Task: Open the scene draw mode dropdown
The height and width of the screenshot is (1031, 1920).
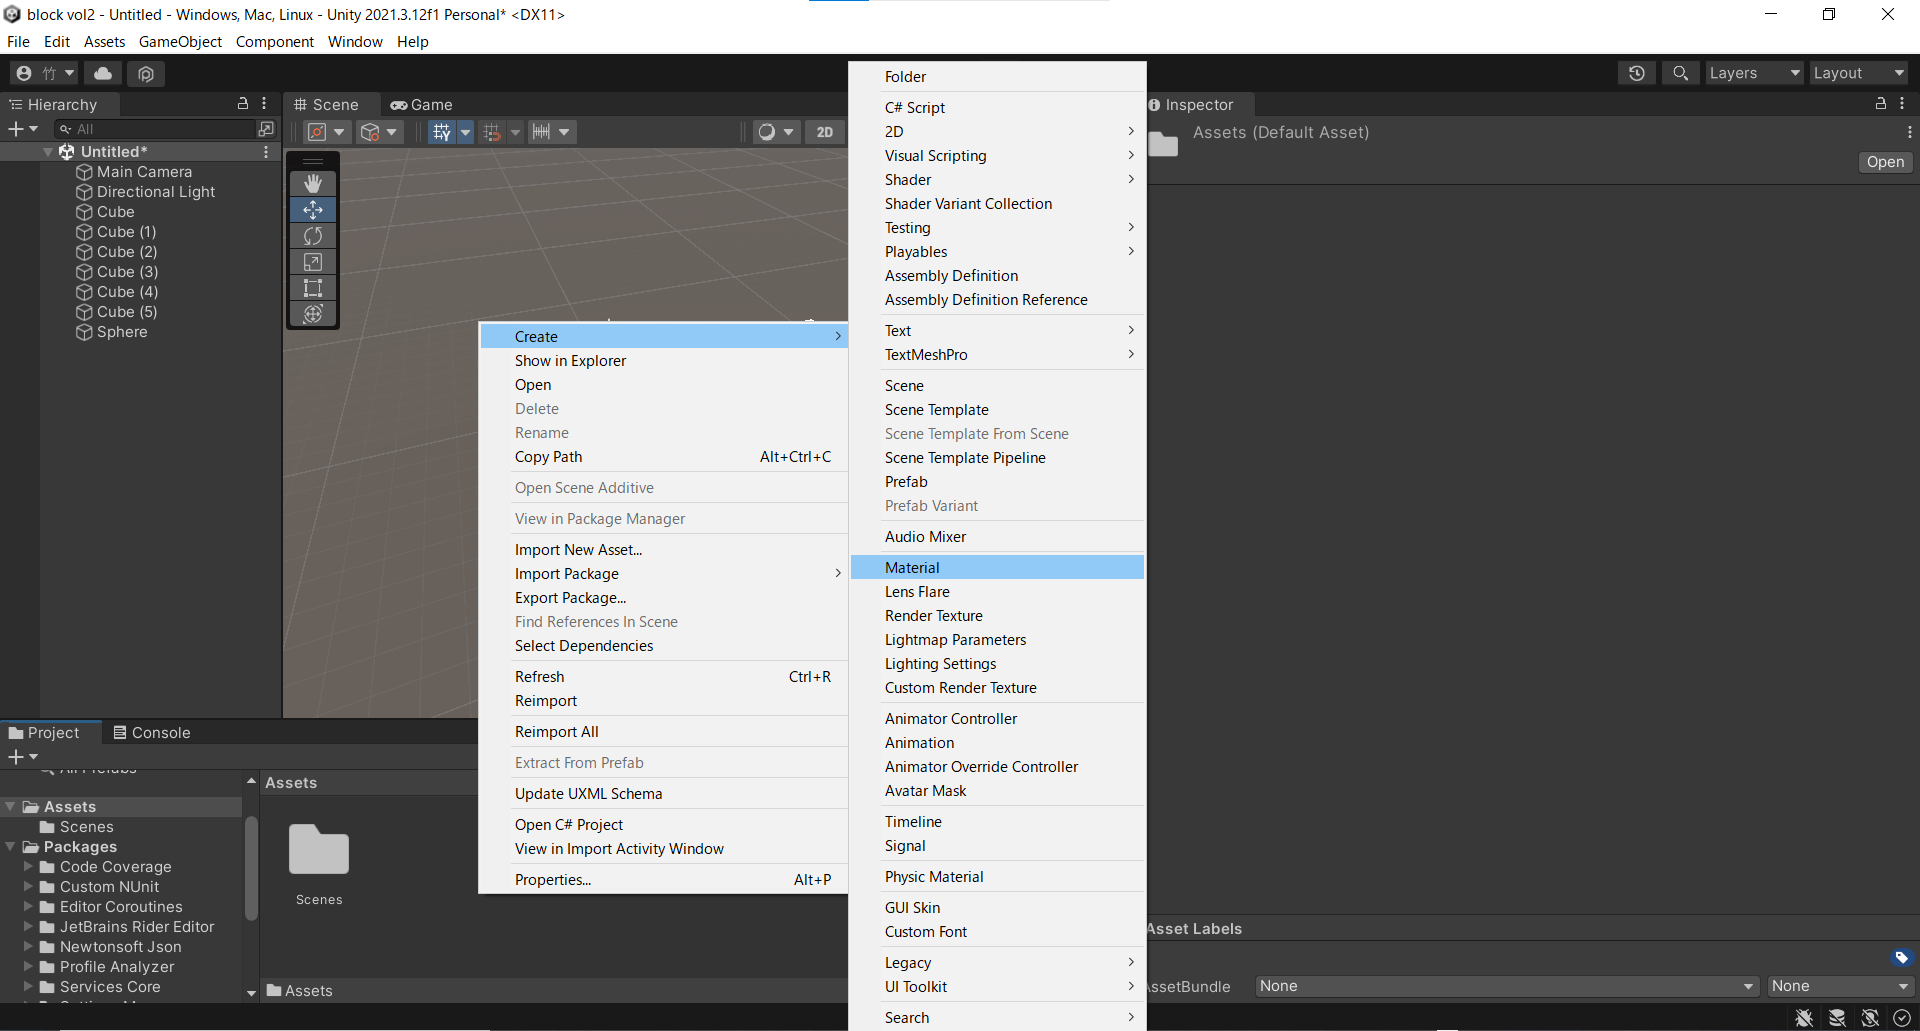Action: [776, 132]
